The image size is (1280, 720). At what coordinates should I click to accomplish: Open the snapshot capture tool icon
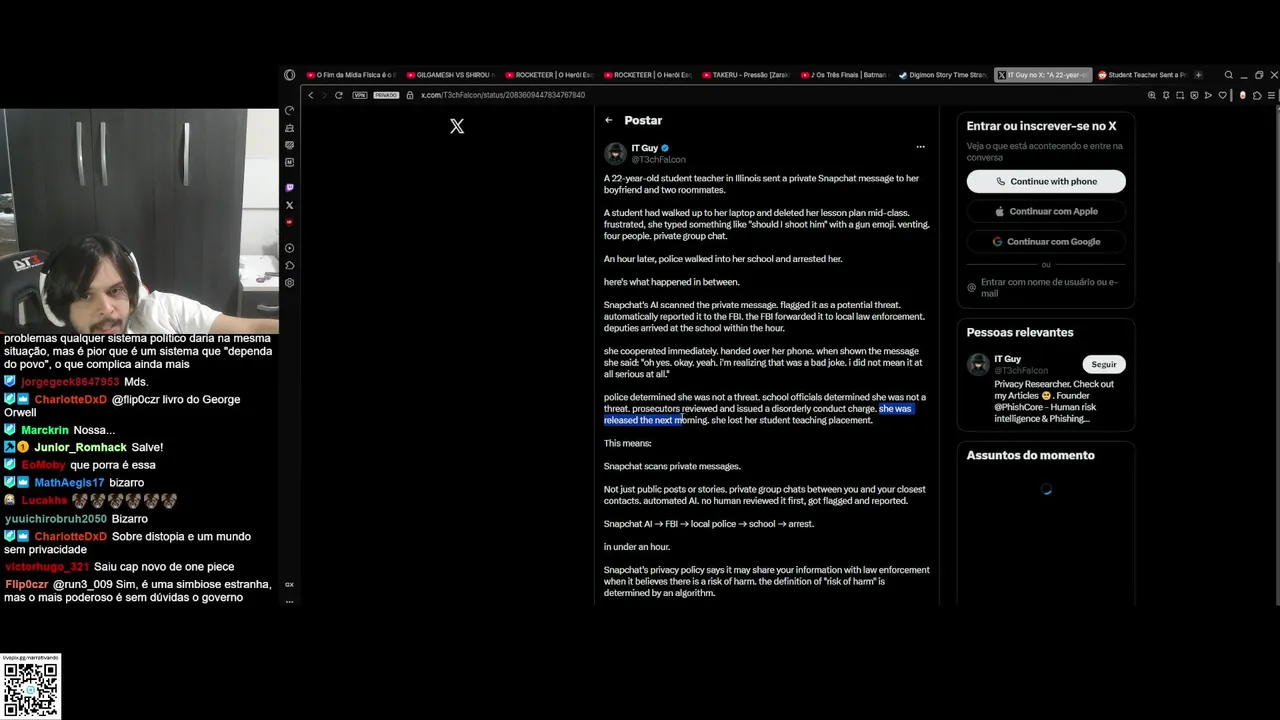pos(1180,95)
